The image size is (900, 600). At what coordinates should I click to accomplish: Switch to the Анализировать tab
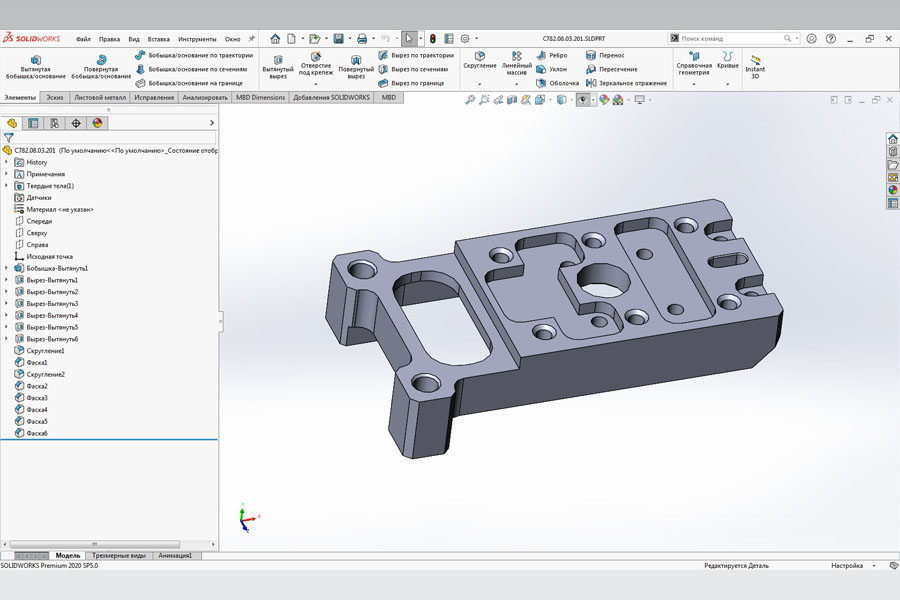coord(205,98)
